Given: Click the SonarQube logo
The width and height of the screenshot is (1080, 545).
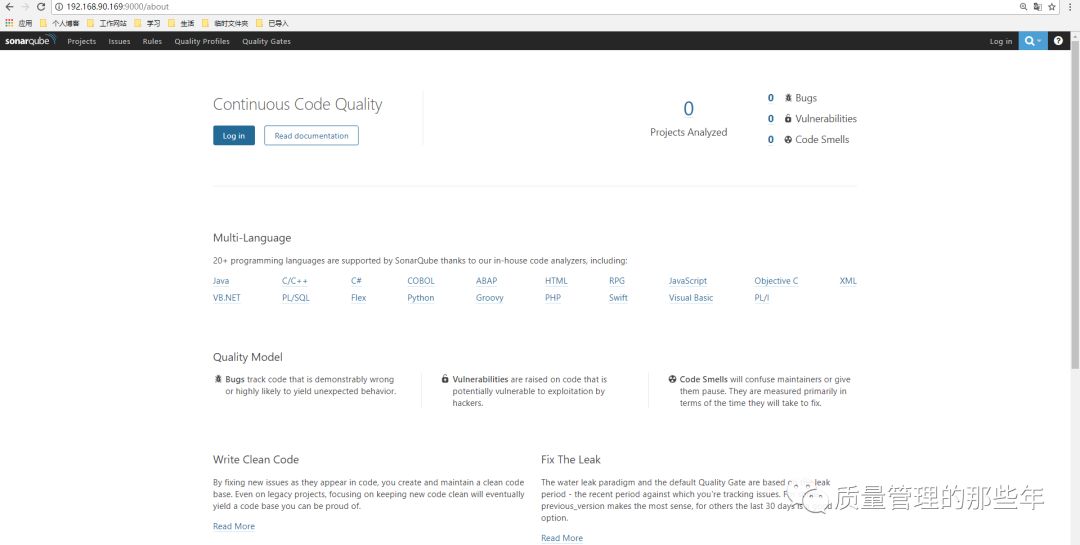Looking at the screenshot, I should coord(30,41).
